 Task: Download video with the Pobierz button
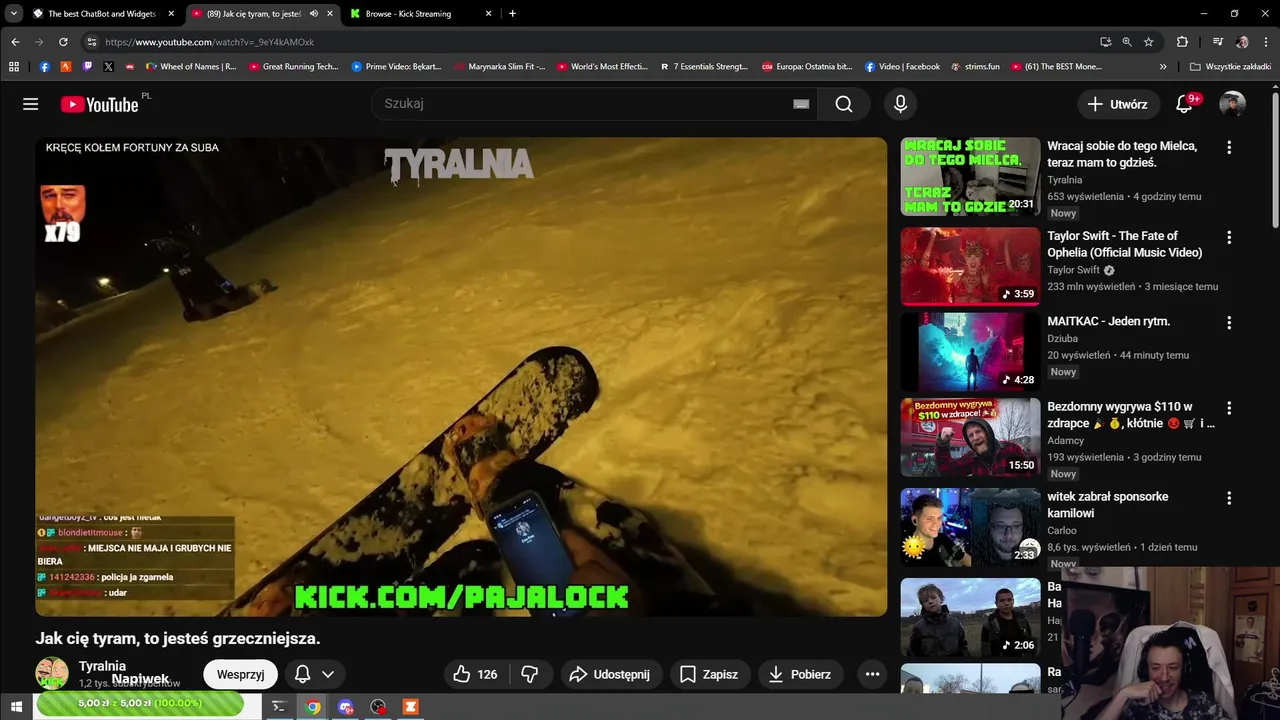pyautogui.click(x=799, y=674)
